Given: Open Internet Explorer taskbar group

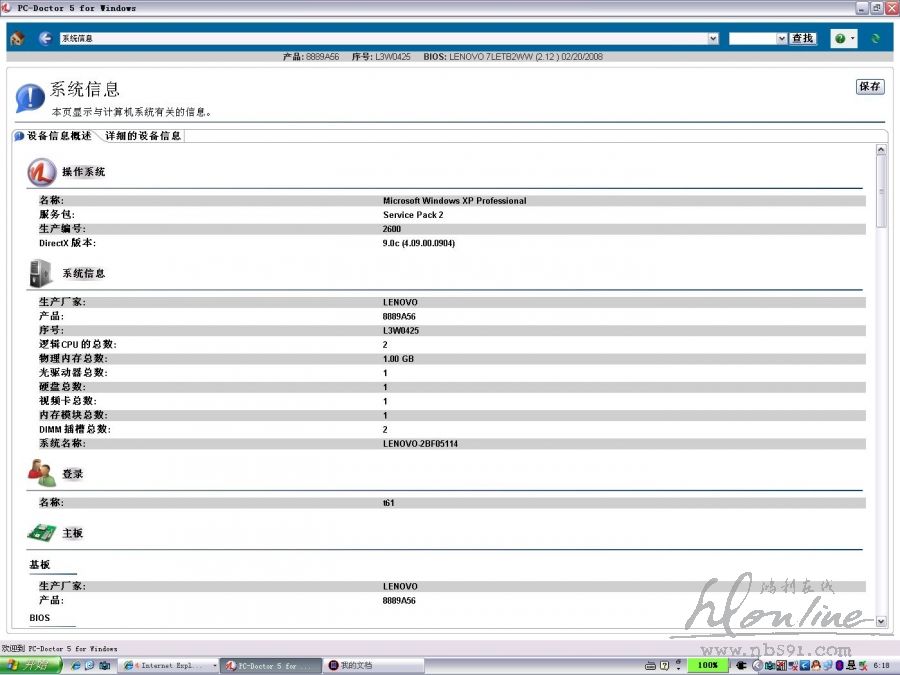Looking at the screenshot, I should click(170, 666).
